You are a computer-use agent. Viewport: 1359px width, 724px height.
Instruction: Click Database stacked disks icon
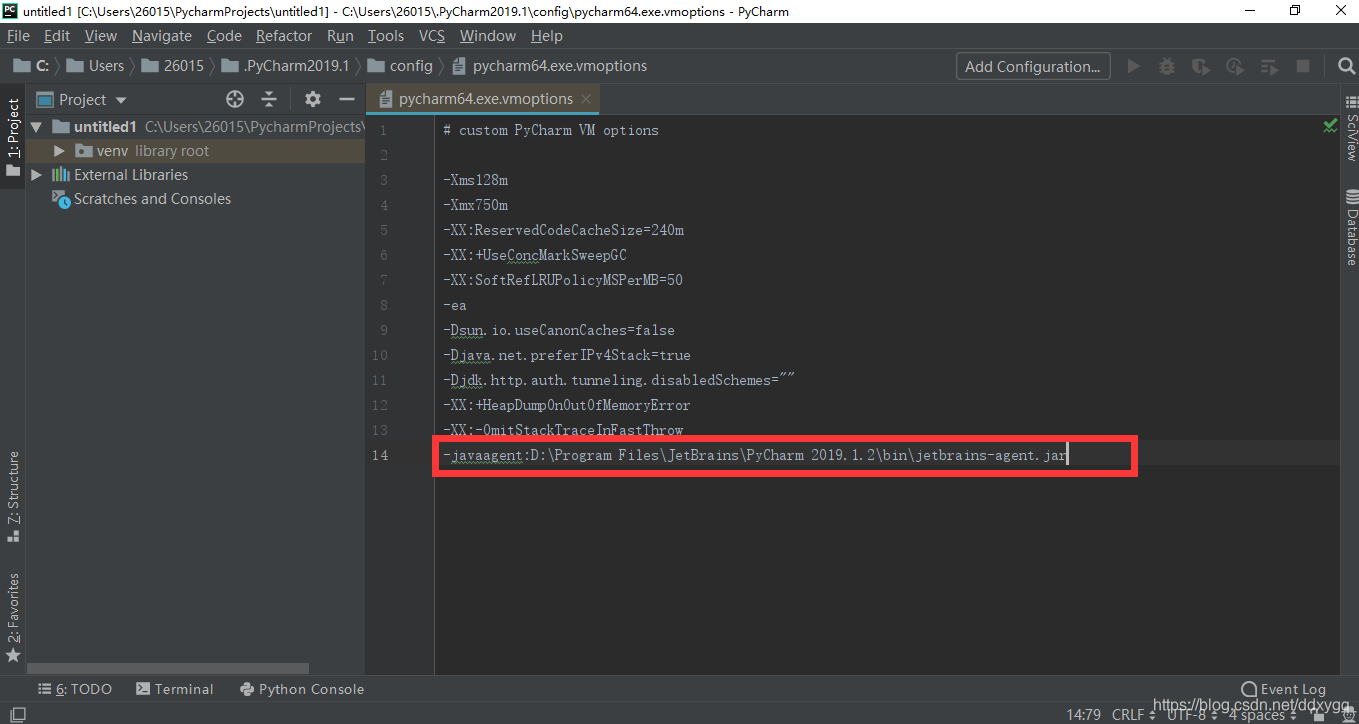(1351, 195)
